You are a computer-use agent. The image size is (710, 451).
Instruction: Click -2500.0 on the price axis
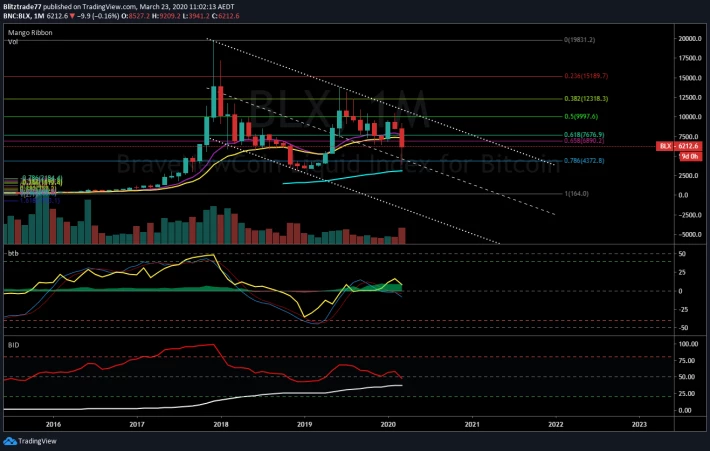(x=690, y=215)
